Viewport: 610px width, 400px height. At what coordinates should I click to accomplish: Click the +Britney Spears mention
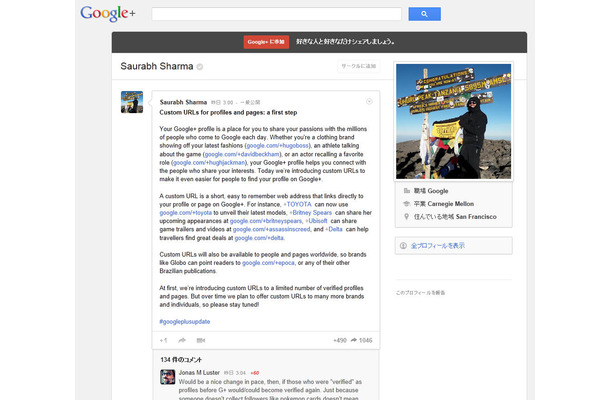tap(310, 213)
